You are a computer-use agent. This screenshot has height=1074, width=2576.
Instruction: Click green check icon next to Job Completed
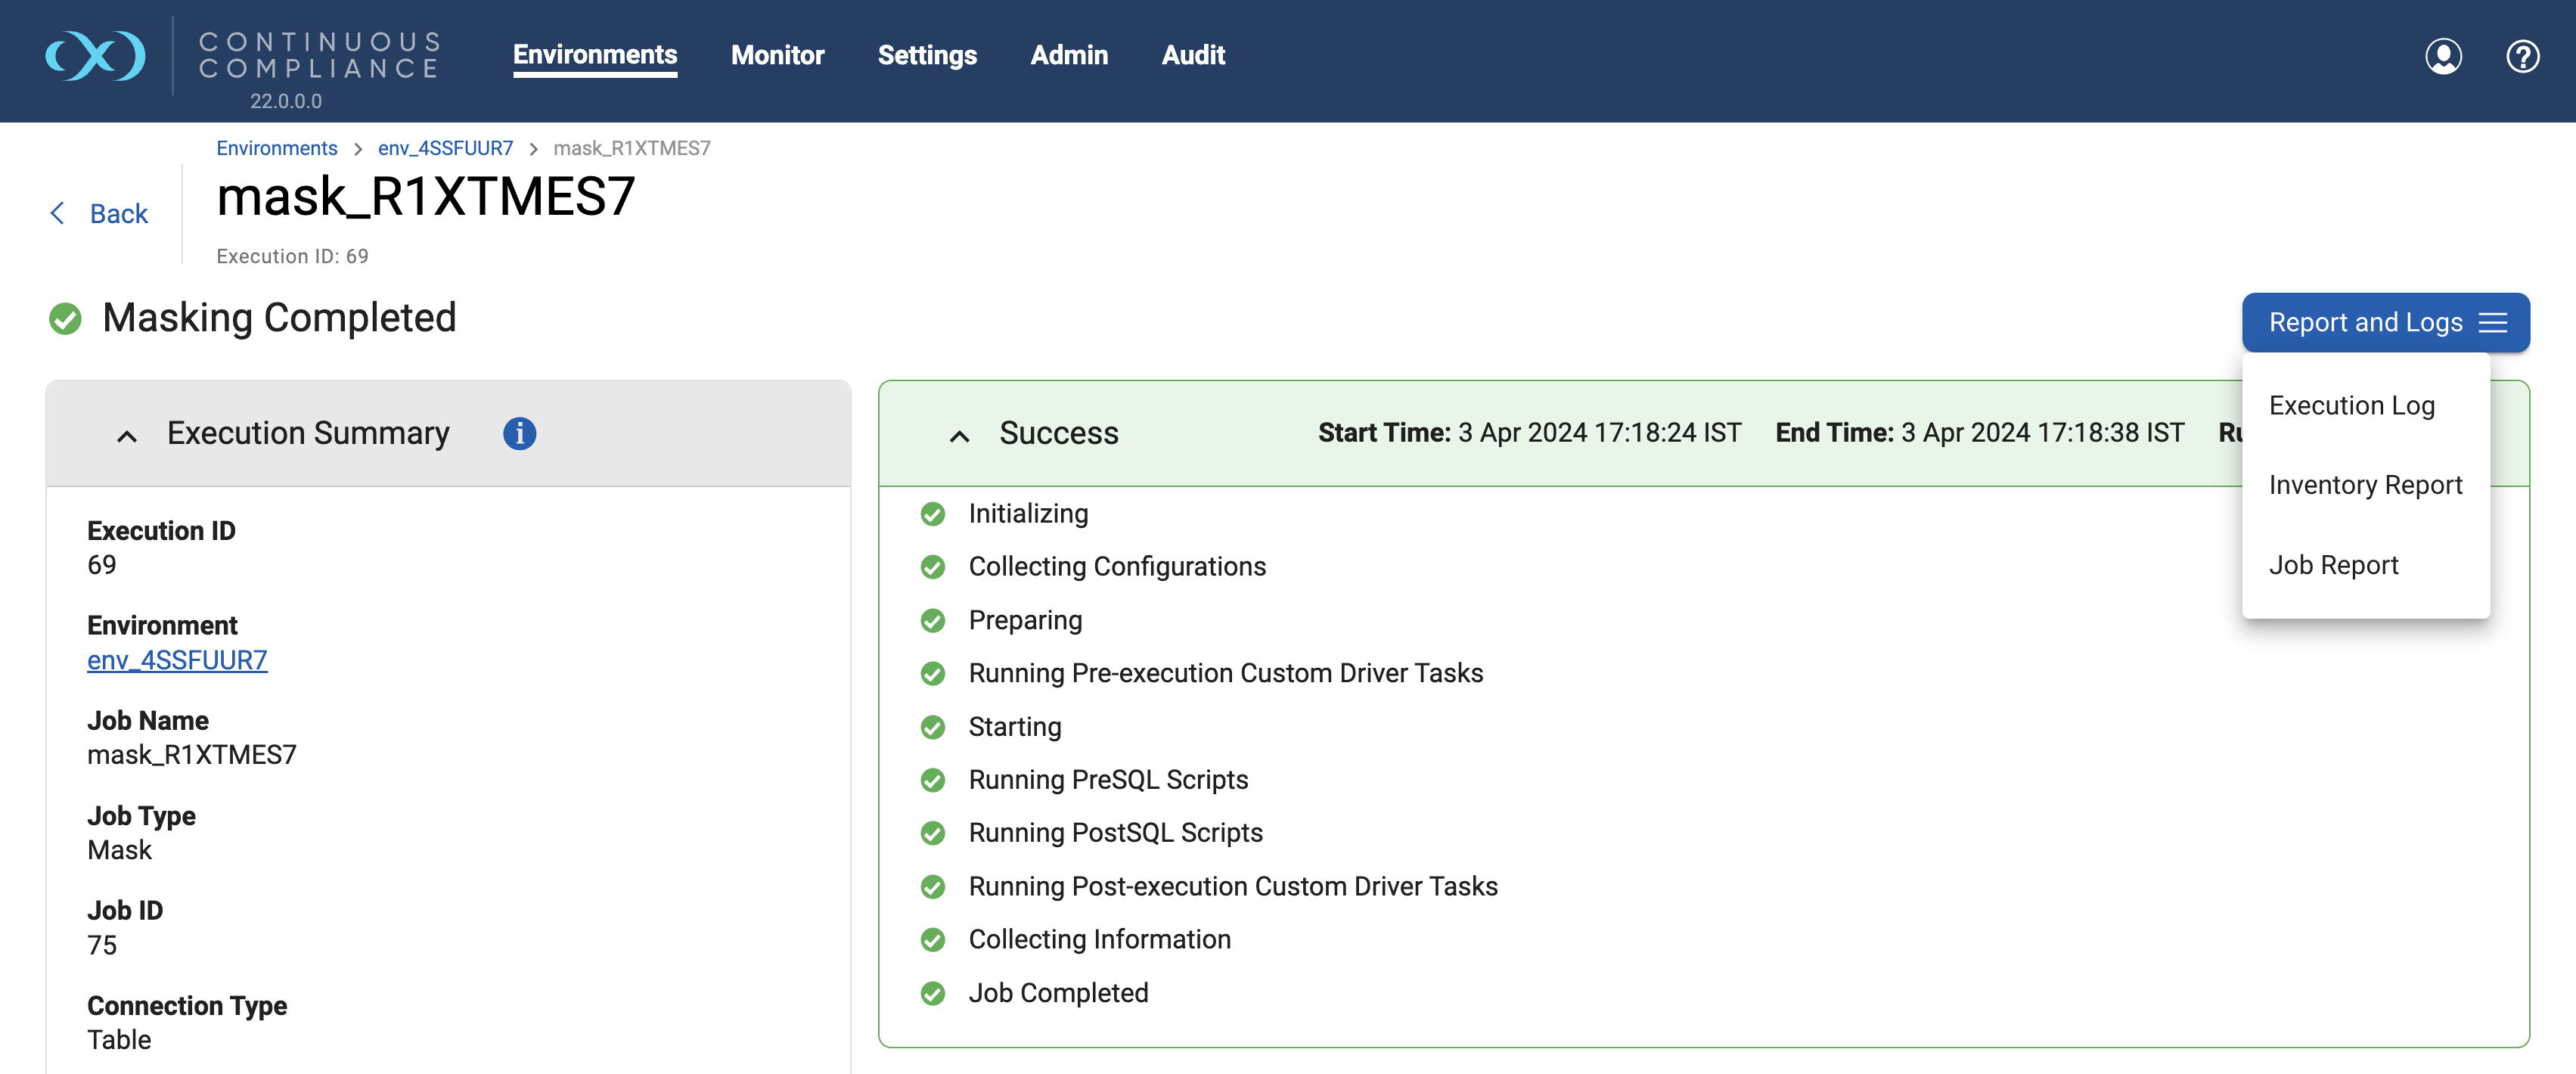click(x=932, y=993)
